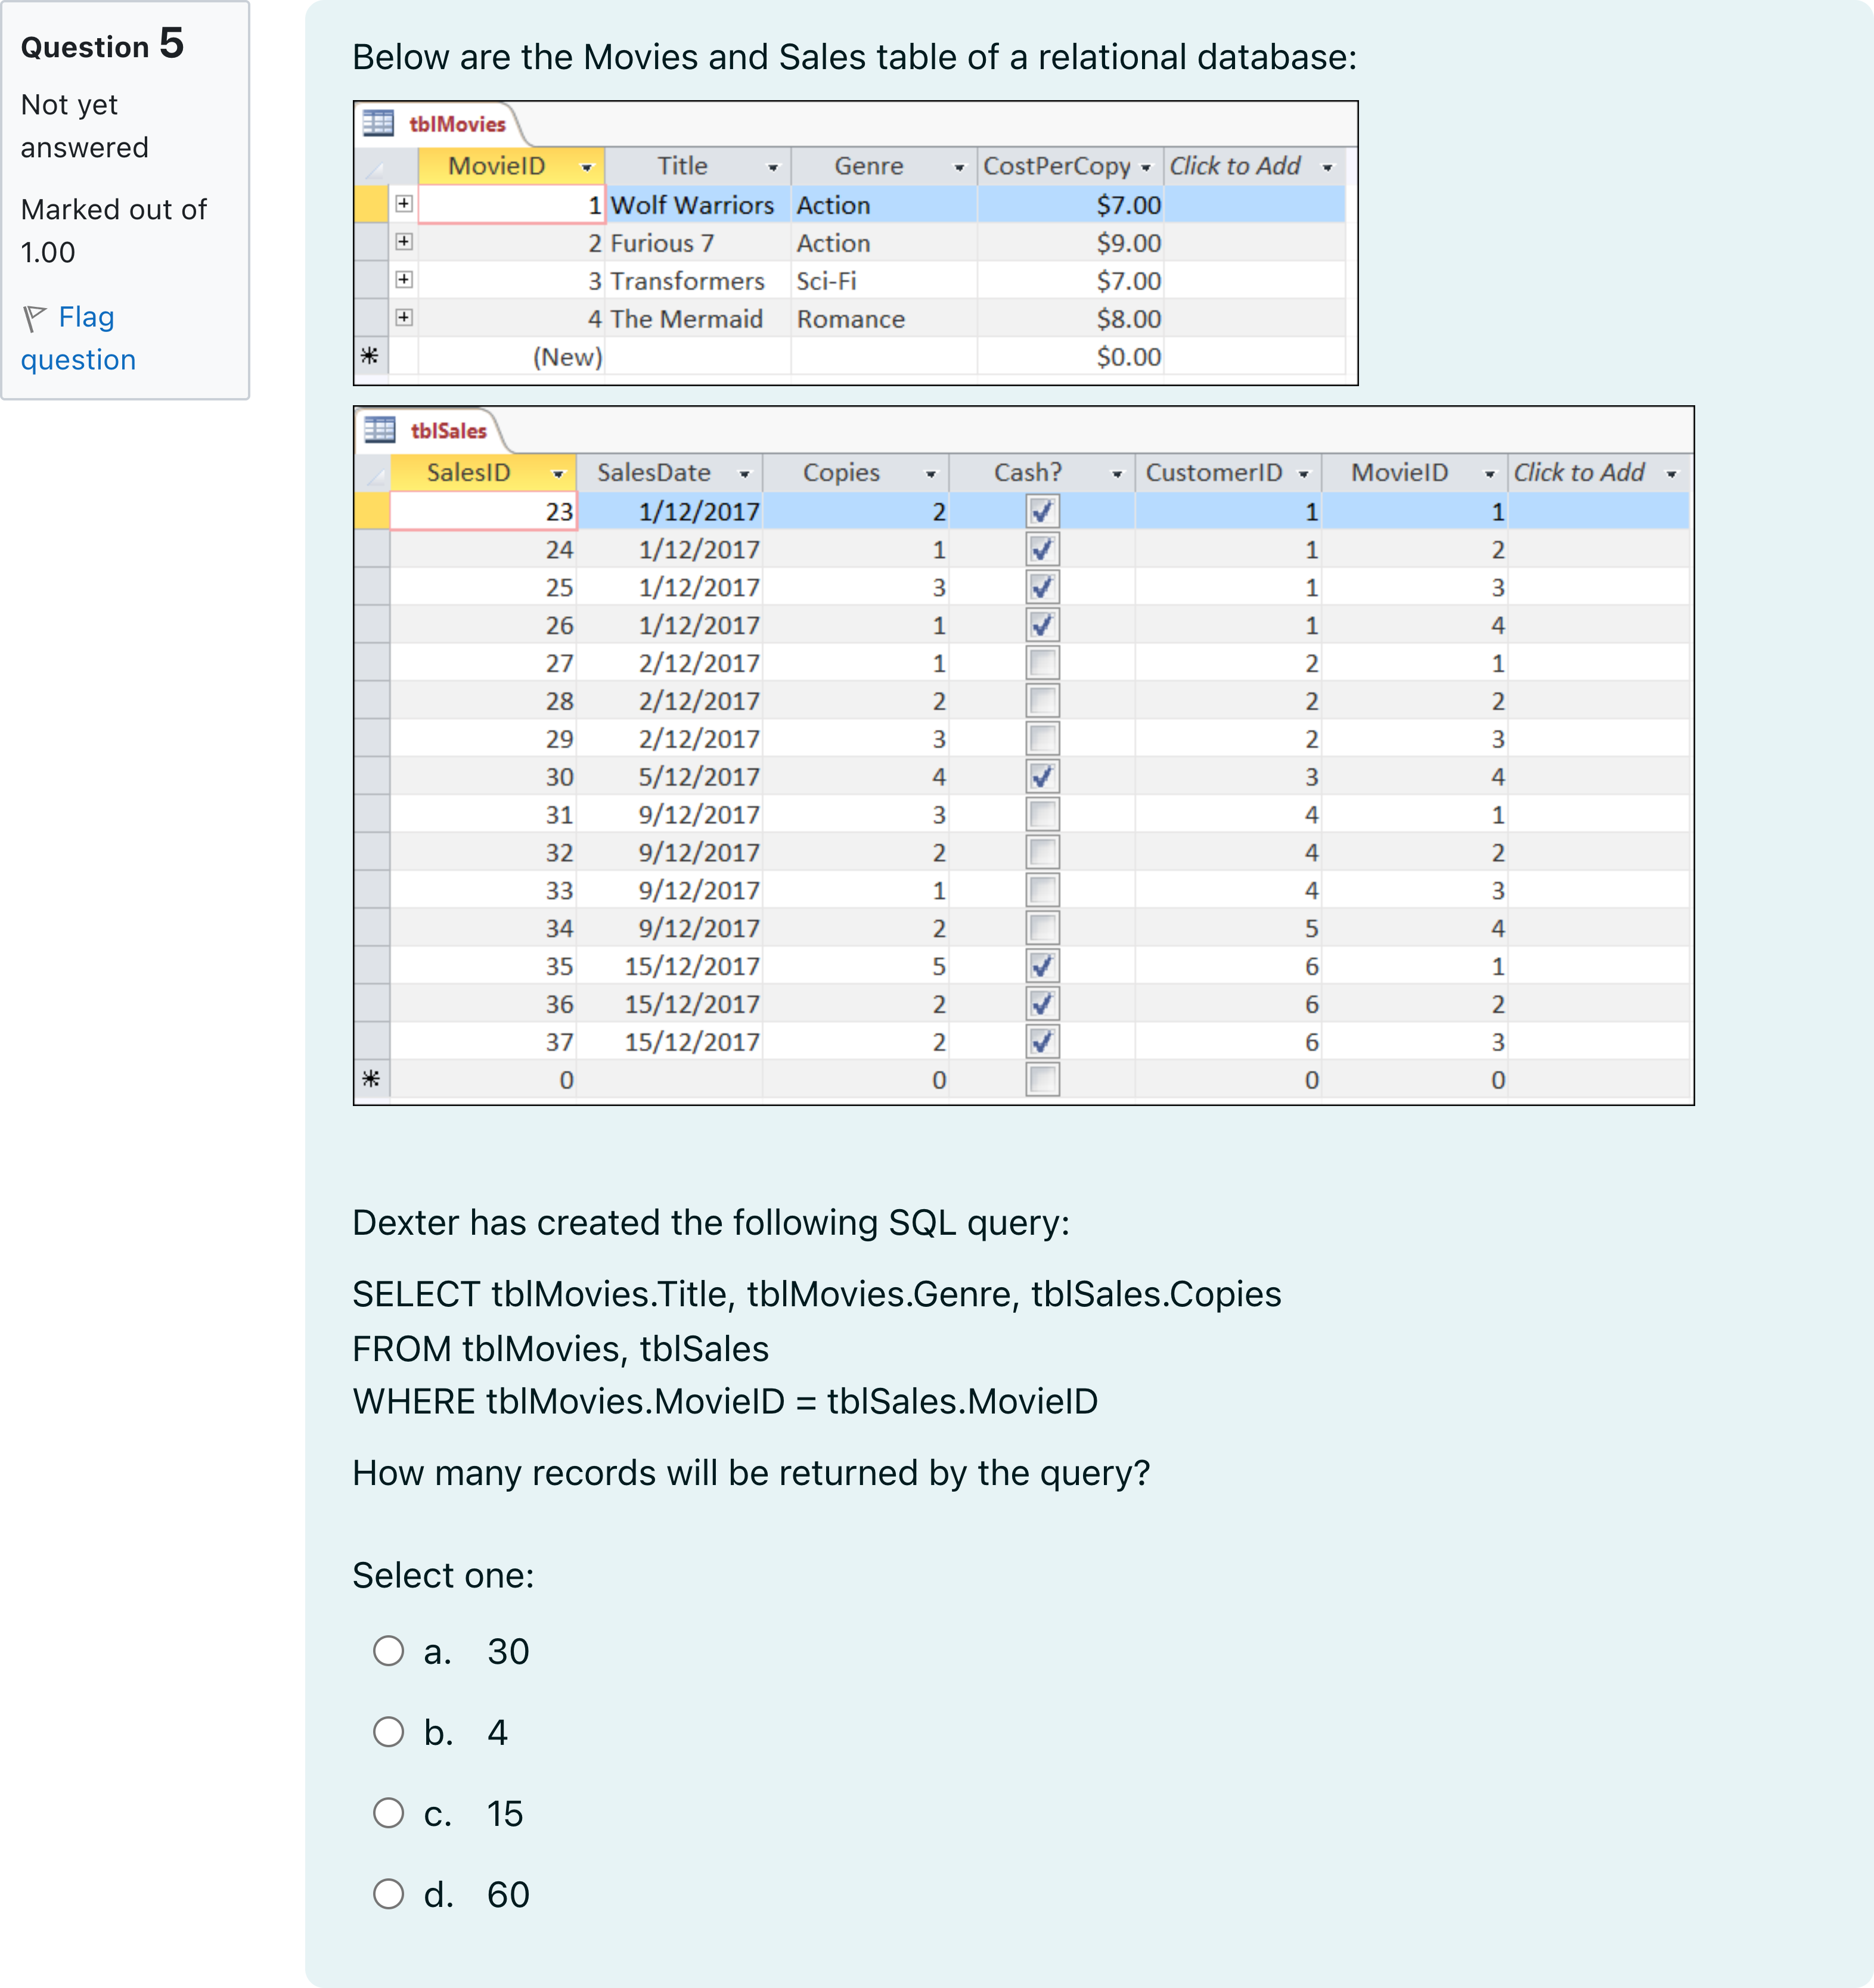
Task: Click the new record asterisk in tblSales
Action: pos(371,1079)
